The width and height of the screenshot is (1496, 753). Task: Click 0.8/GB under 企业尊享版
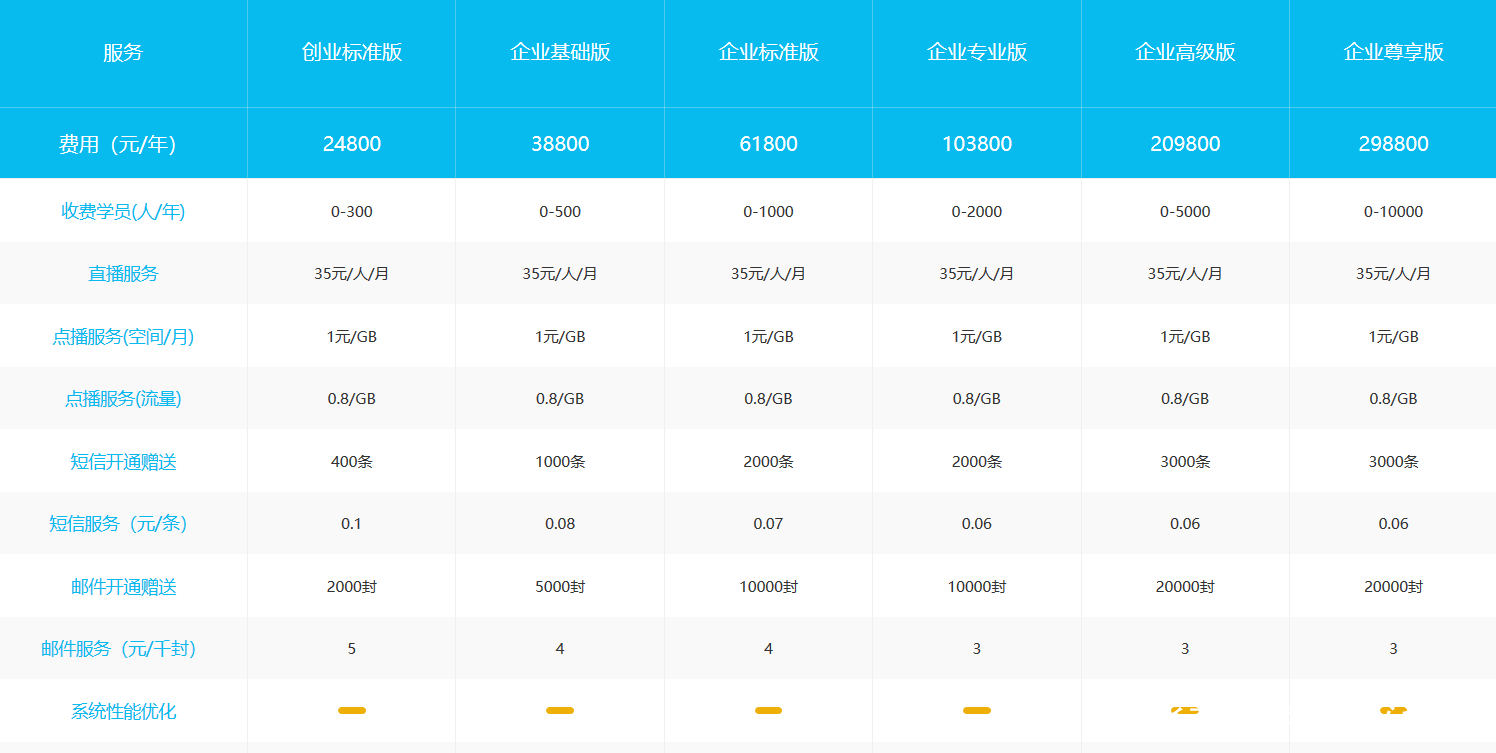click(1393, 398)
